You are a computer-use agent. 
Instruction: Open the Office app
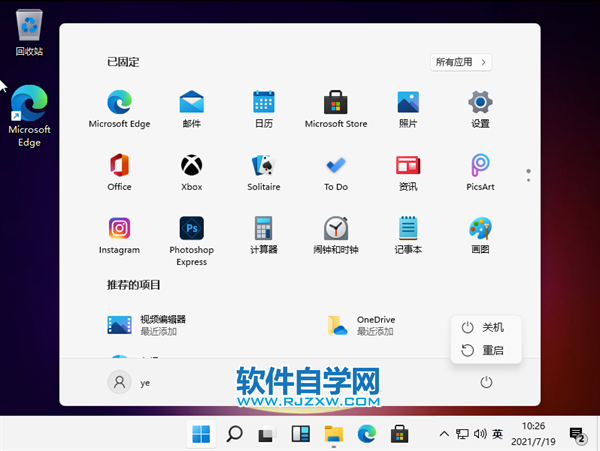(x=120, y=168)
